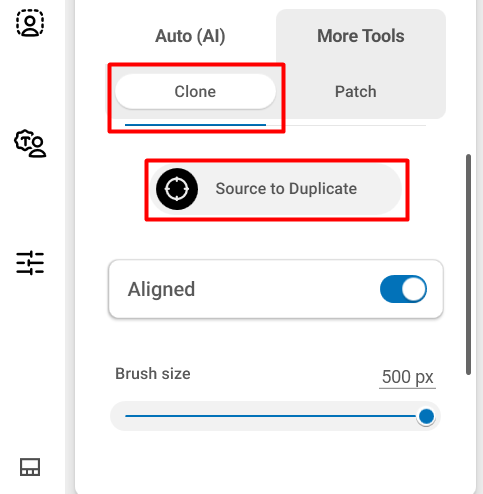Click the blue brush size slider track
The width and height of the screenshot is (483, 494).
coord(271,416)
